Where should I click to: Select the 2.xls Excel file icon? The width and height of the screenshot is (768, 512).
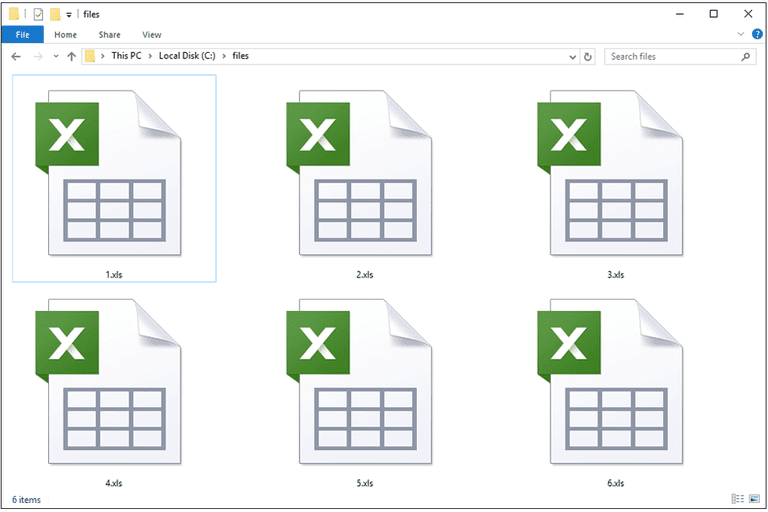360,172
